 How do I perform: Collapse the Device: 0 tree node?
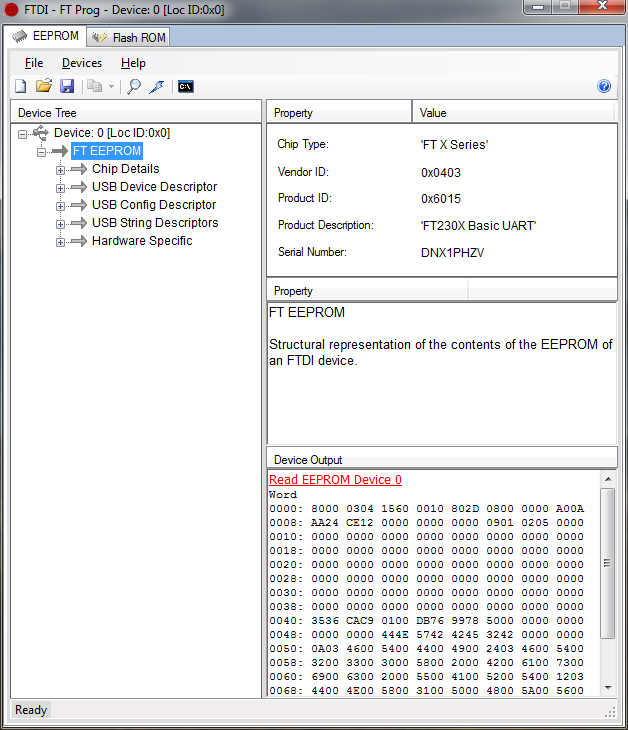click(22, 134)
